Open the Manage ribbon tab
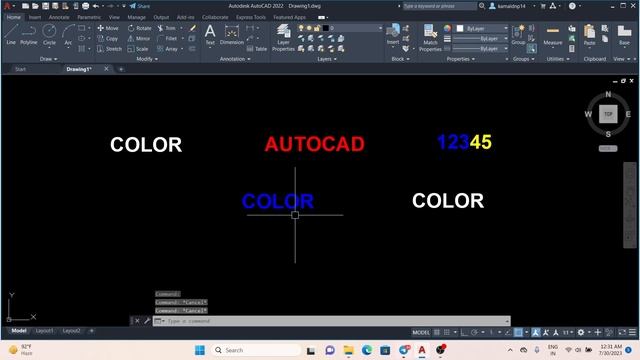This screenshot has height=360, width=640. tap(136, 17)
